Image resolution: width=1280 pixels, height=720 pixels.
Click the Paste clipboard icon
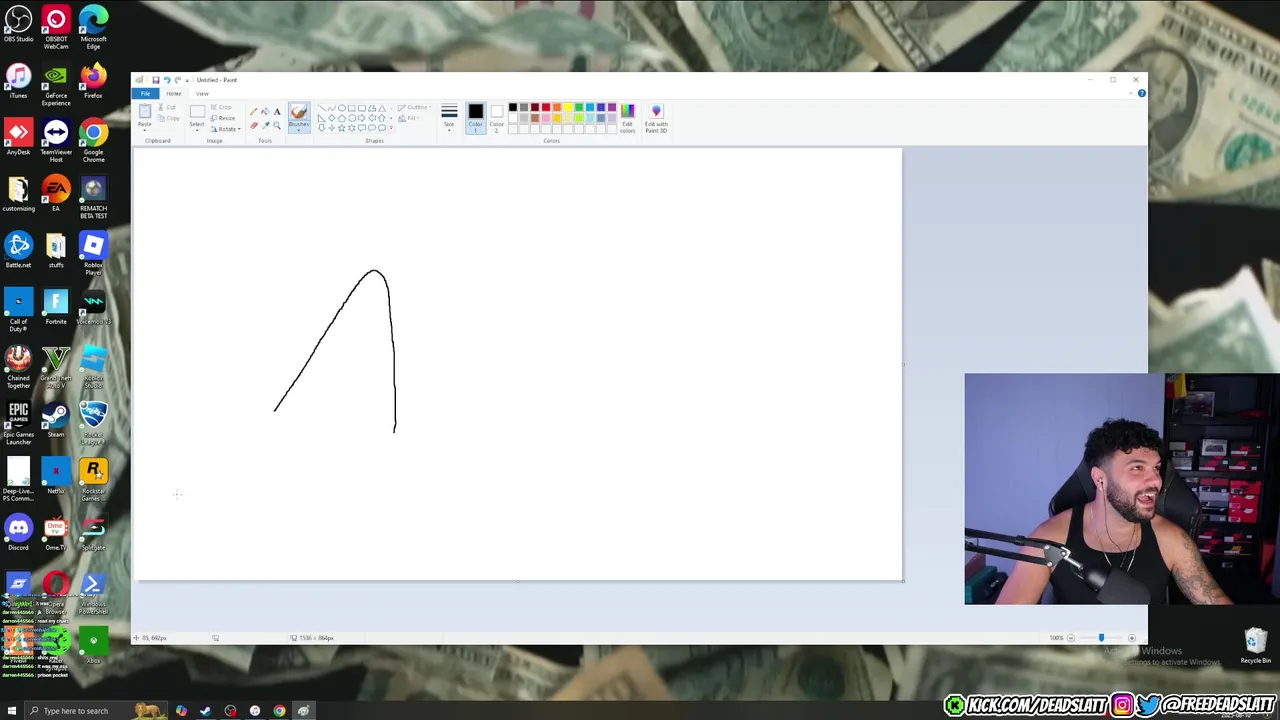(x=145, y=111)
